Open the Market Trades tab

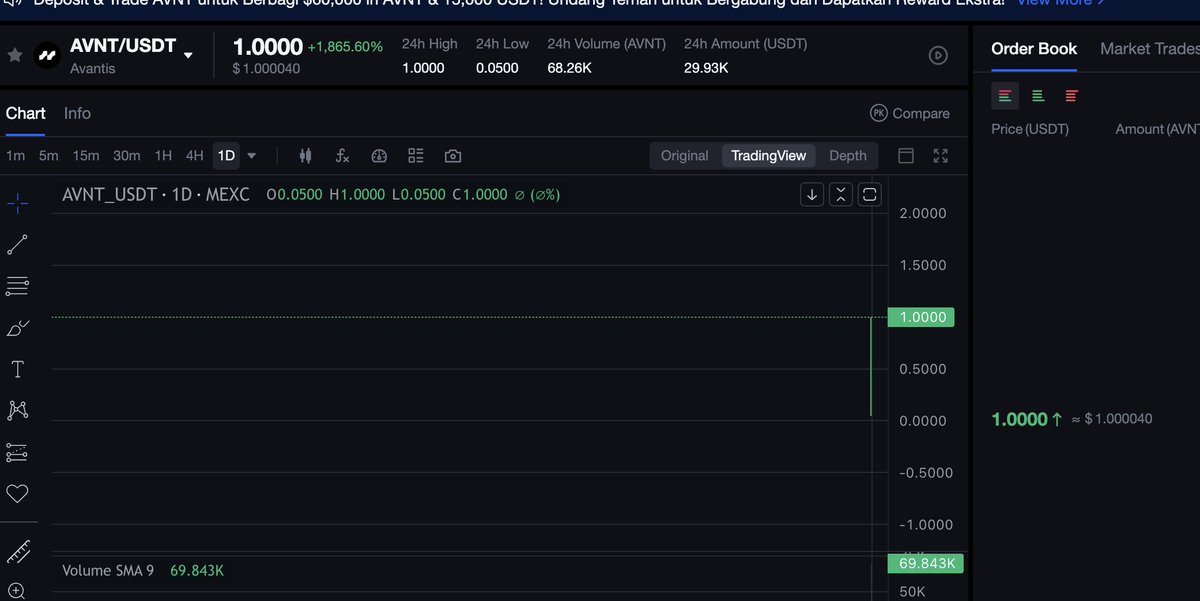pyautogui.click(x=1150, y=48)
